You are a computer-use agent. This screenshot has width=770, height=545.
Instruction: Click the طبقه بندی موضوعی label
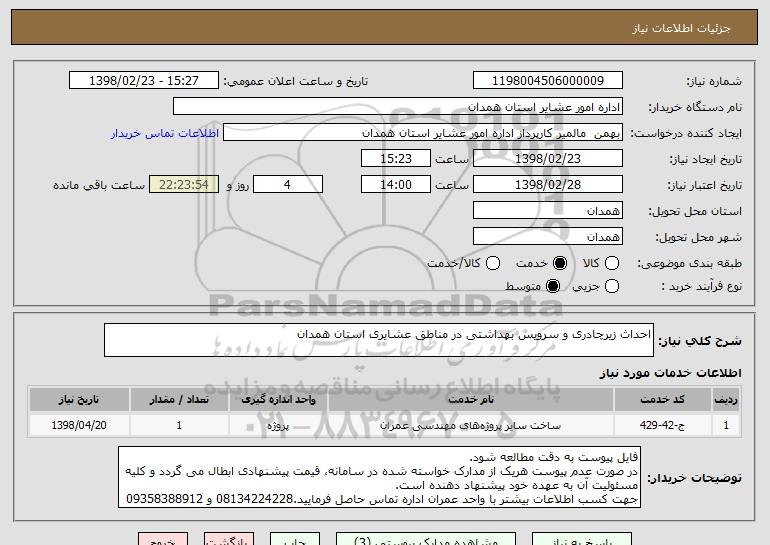click(689, 264)
